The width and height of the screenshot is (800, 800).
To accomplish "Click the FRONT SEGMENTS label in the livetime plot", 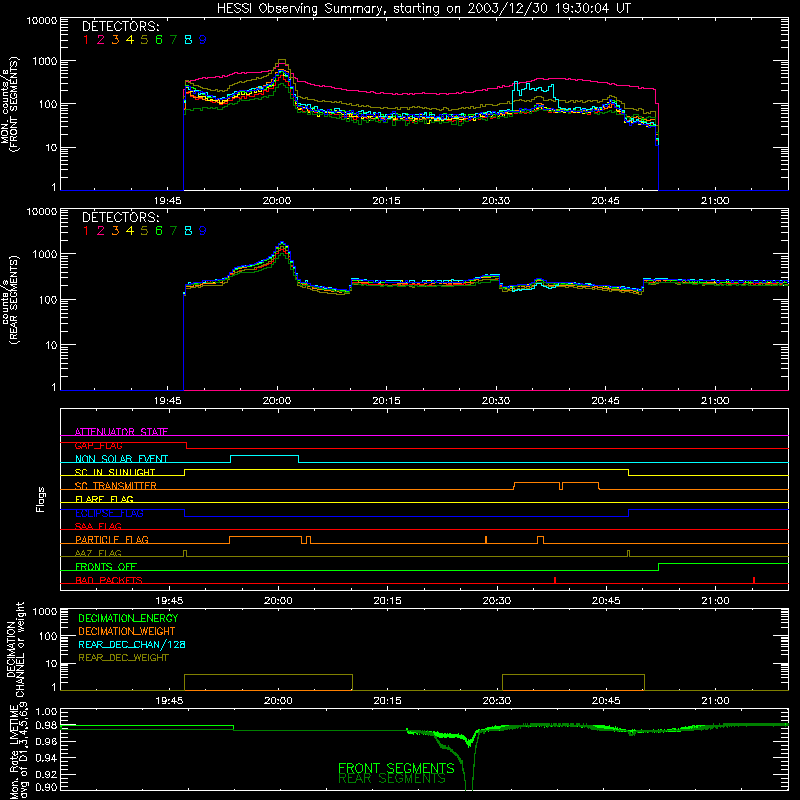I will (396, 768).
